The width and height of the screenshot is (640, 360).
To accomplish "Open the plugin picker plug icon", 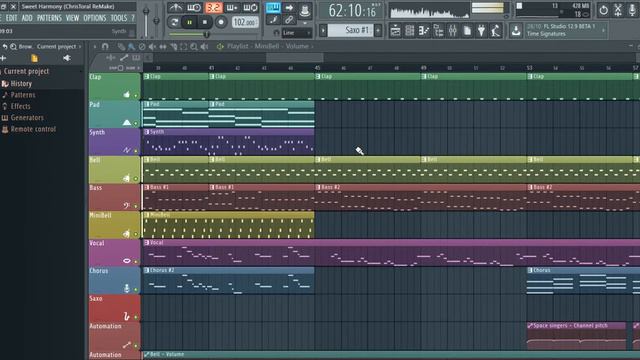I will pyautogui.click(x=481, y=31).
